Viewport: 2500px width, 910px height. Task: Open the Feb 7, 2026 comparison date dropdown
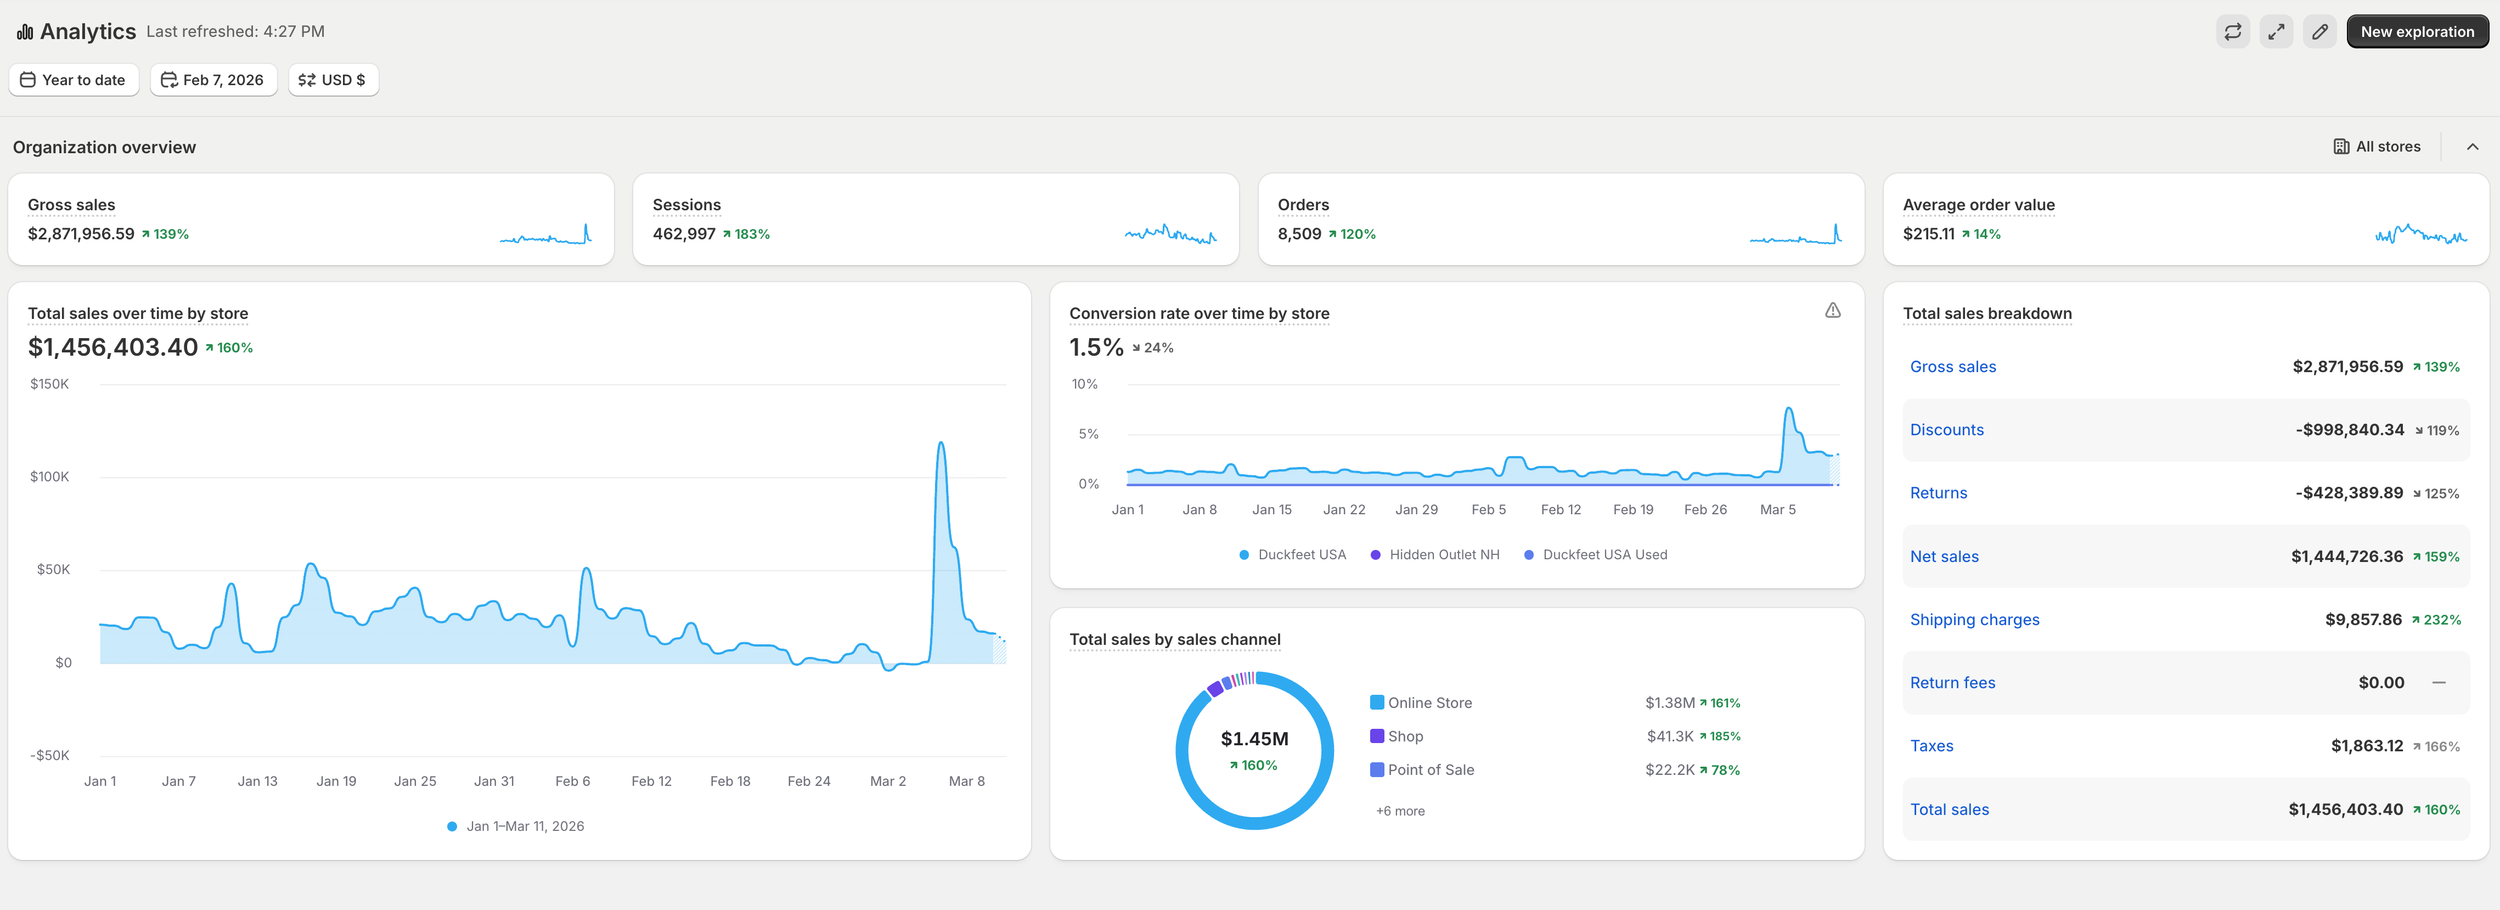click(x=213, y=80)
